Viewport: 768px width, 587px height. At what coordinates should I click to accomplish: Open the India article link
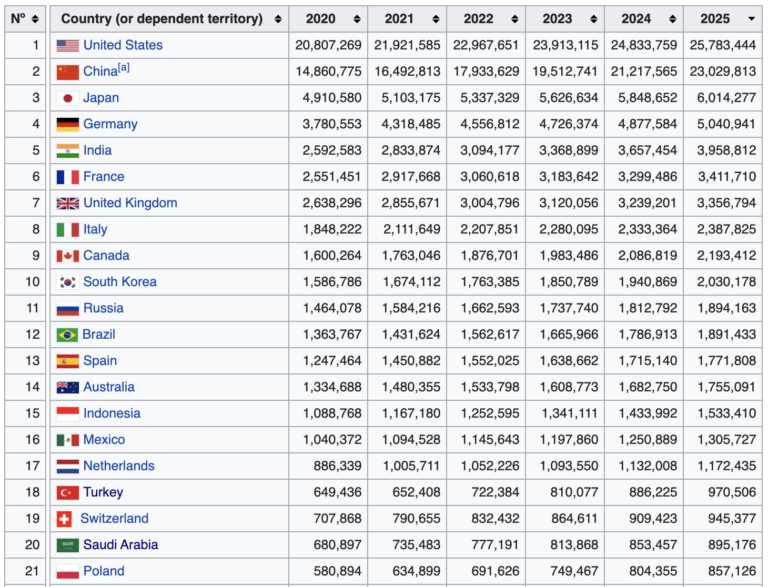pos(97,150)
